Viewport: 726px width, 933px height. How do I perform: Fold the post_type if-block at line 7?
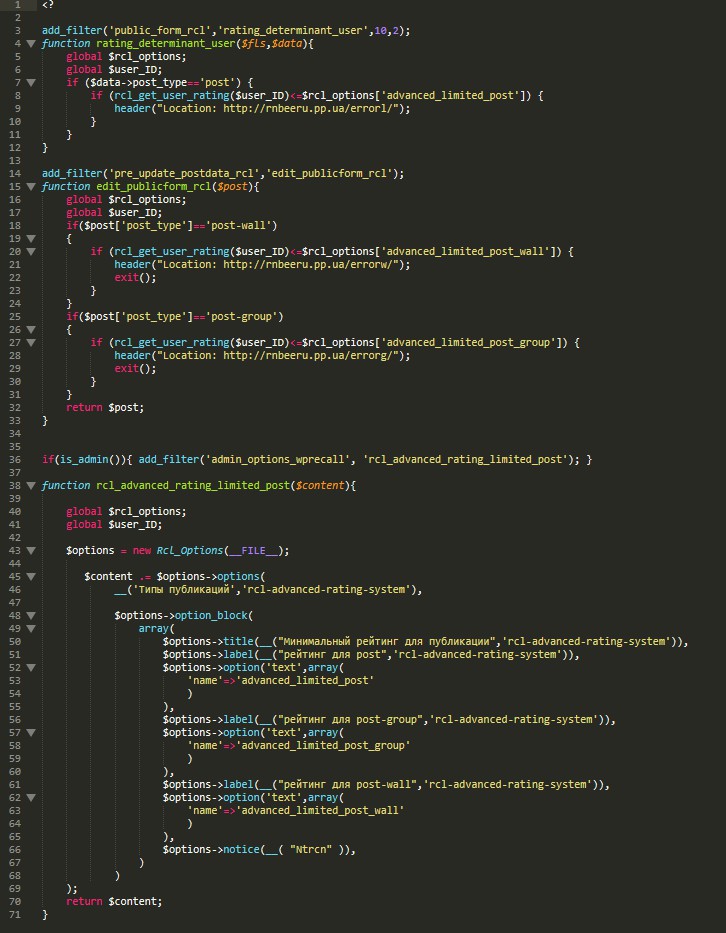click(31, 83)
